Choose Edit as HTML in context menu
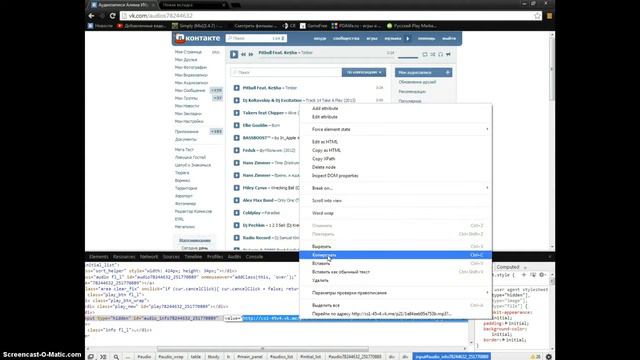Image resolution: width=640 pixels, height=360 pixels. [x=395, y=142]
